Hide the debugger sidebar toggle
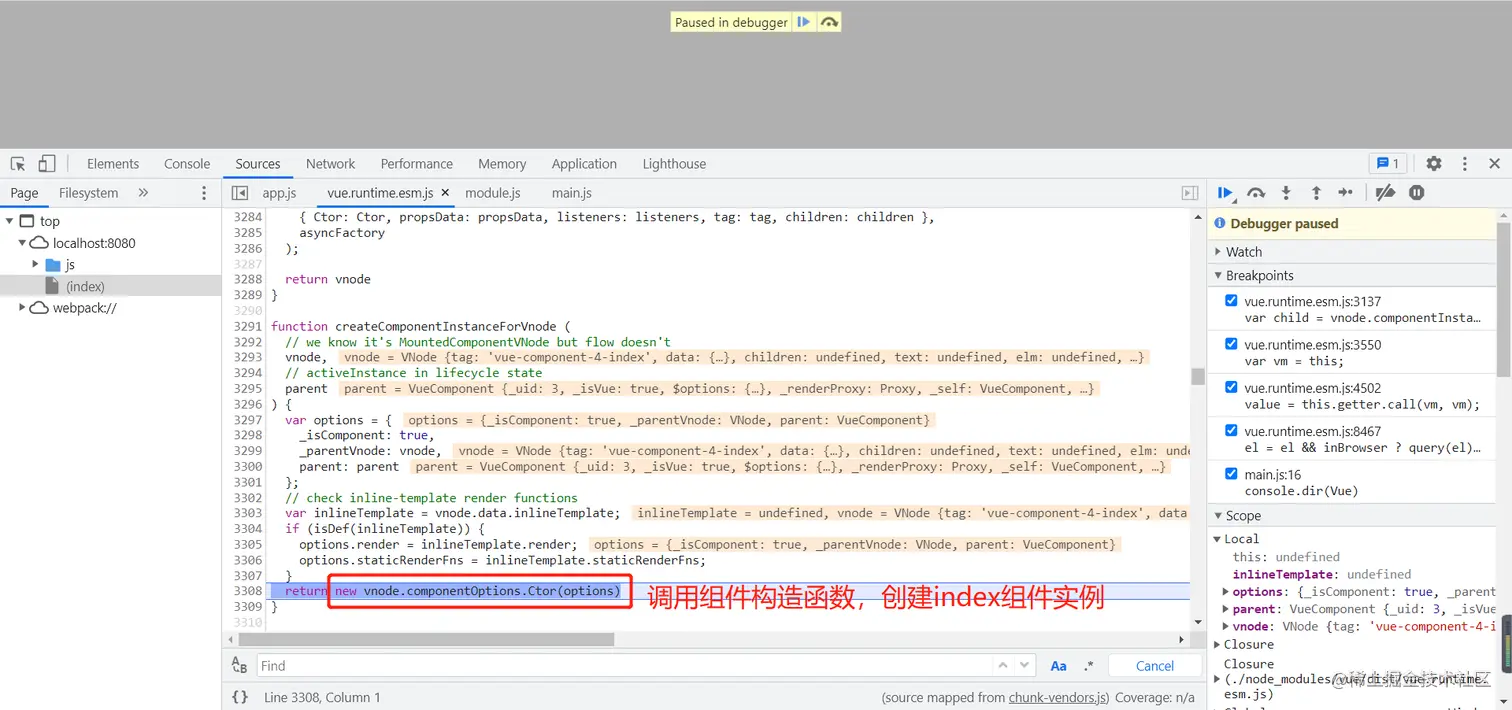The height and width of the screenshot is (710, 1512). (1190, 193)
